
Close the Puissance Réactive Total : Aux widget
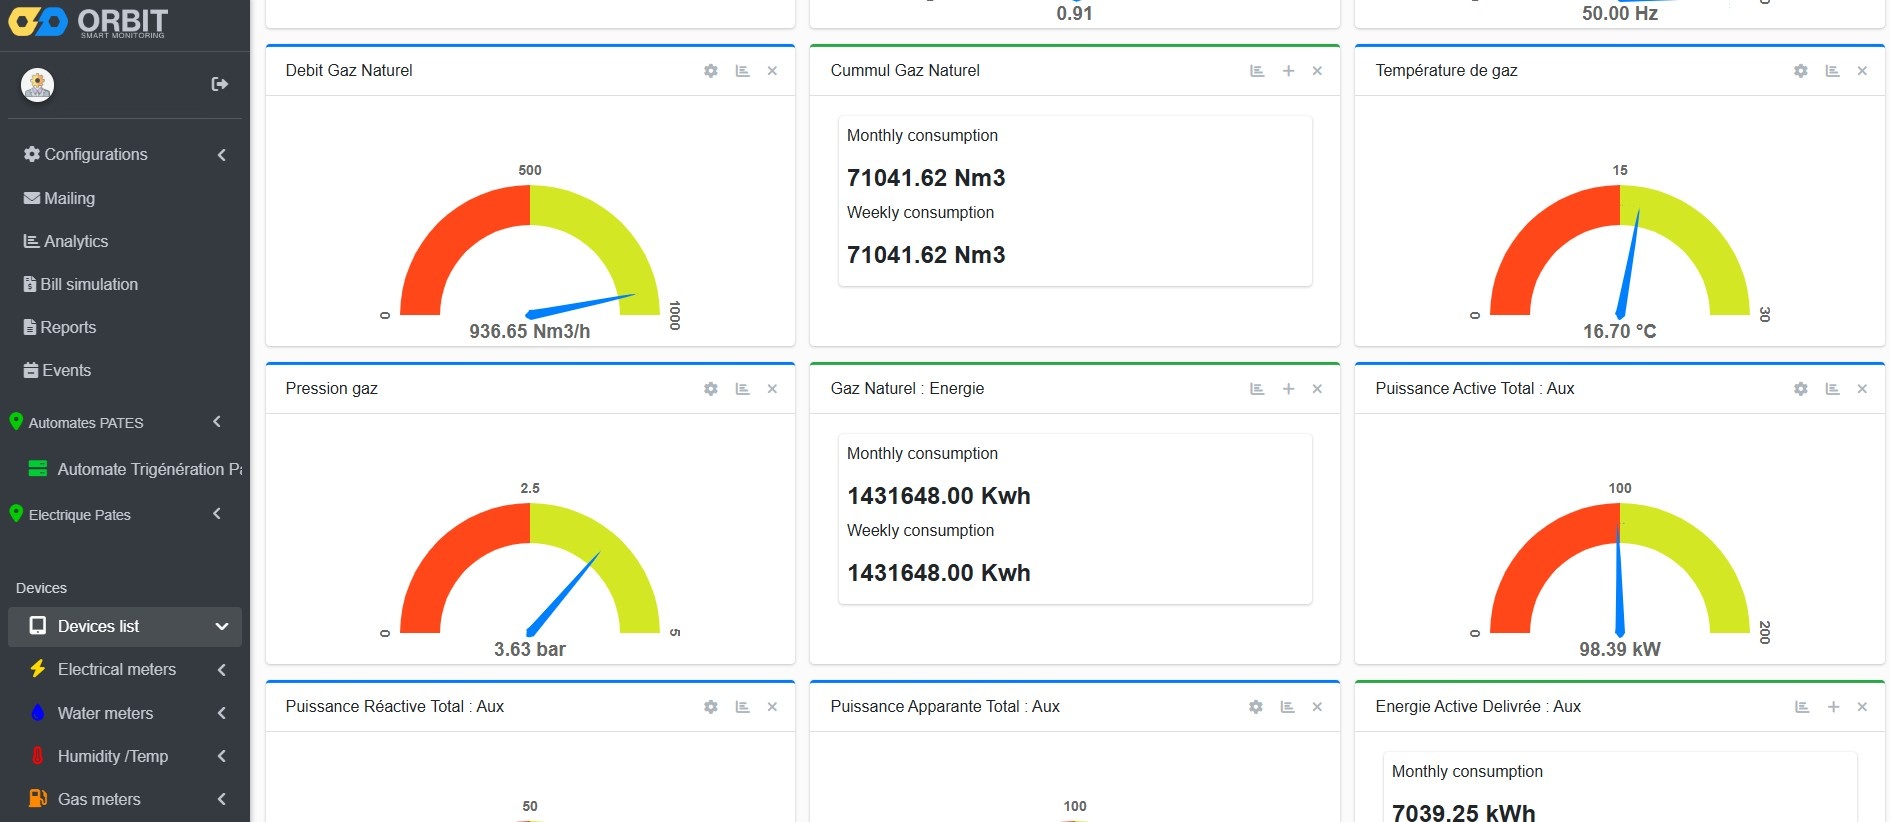772,707
